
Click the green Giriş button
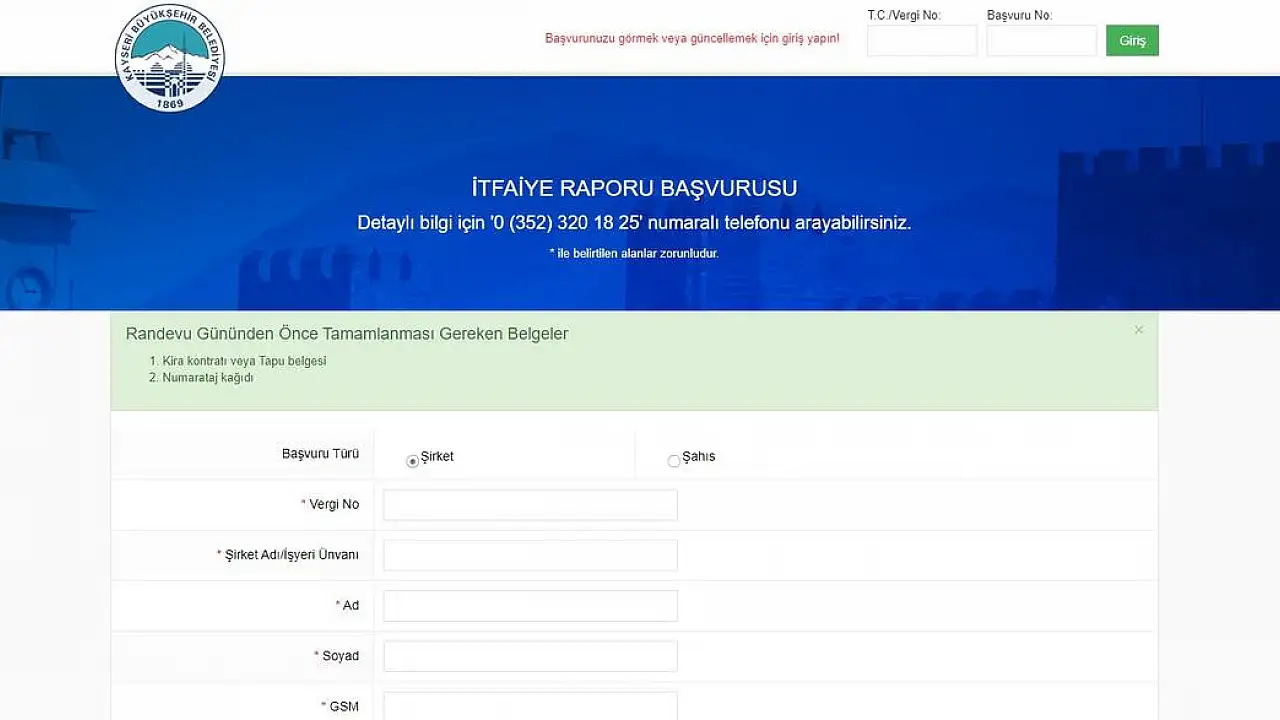click(1132, 41)
